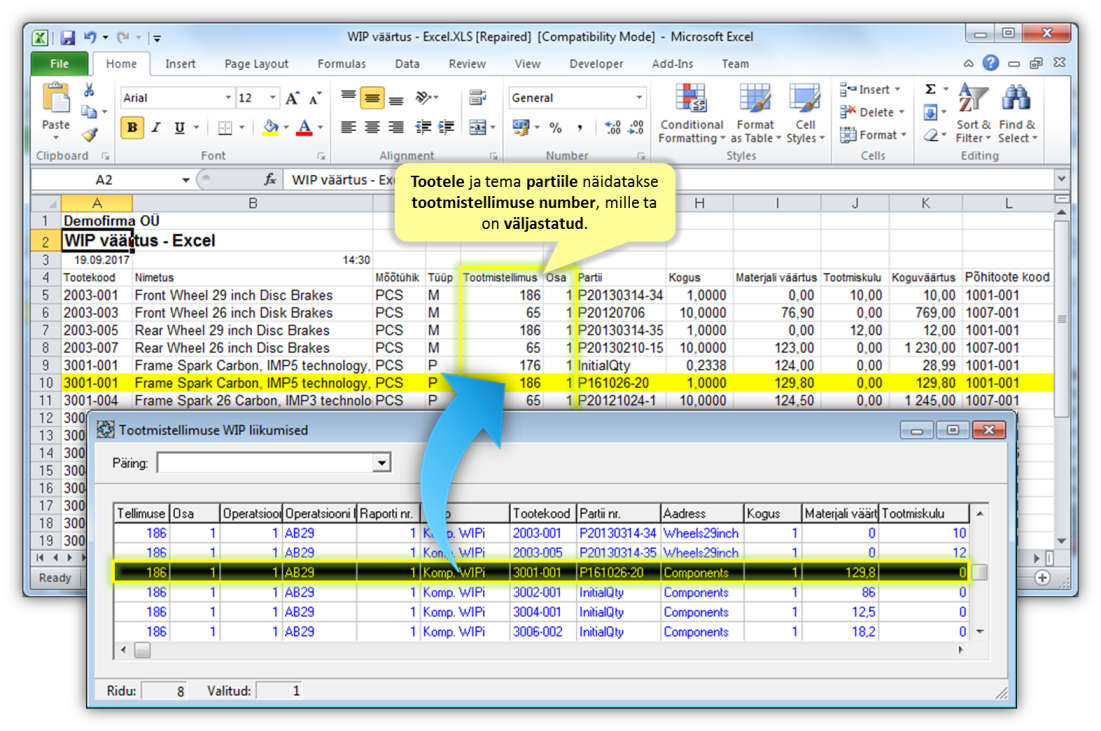Click the Format Painter brush icon
Viewport: 1101px width, 731px height.
pos(89,134)
